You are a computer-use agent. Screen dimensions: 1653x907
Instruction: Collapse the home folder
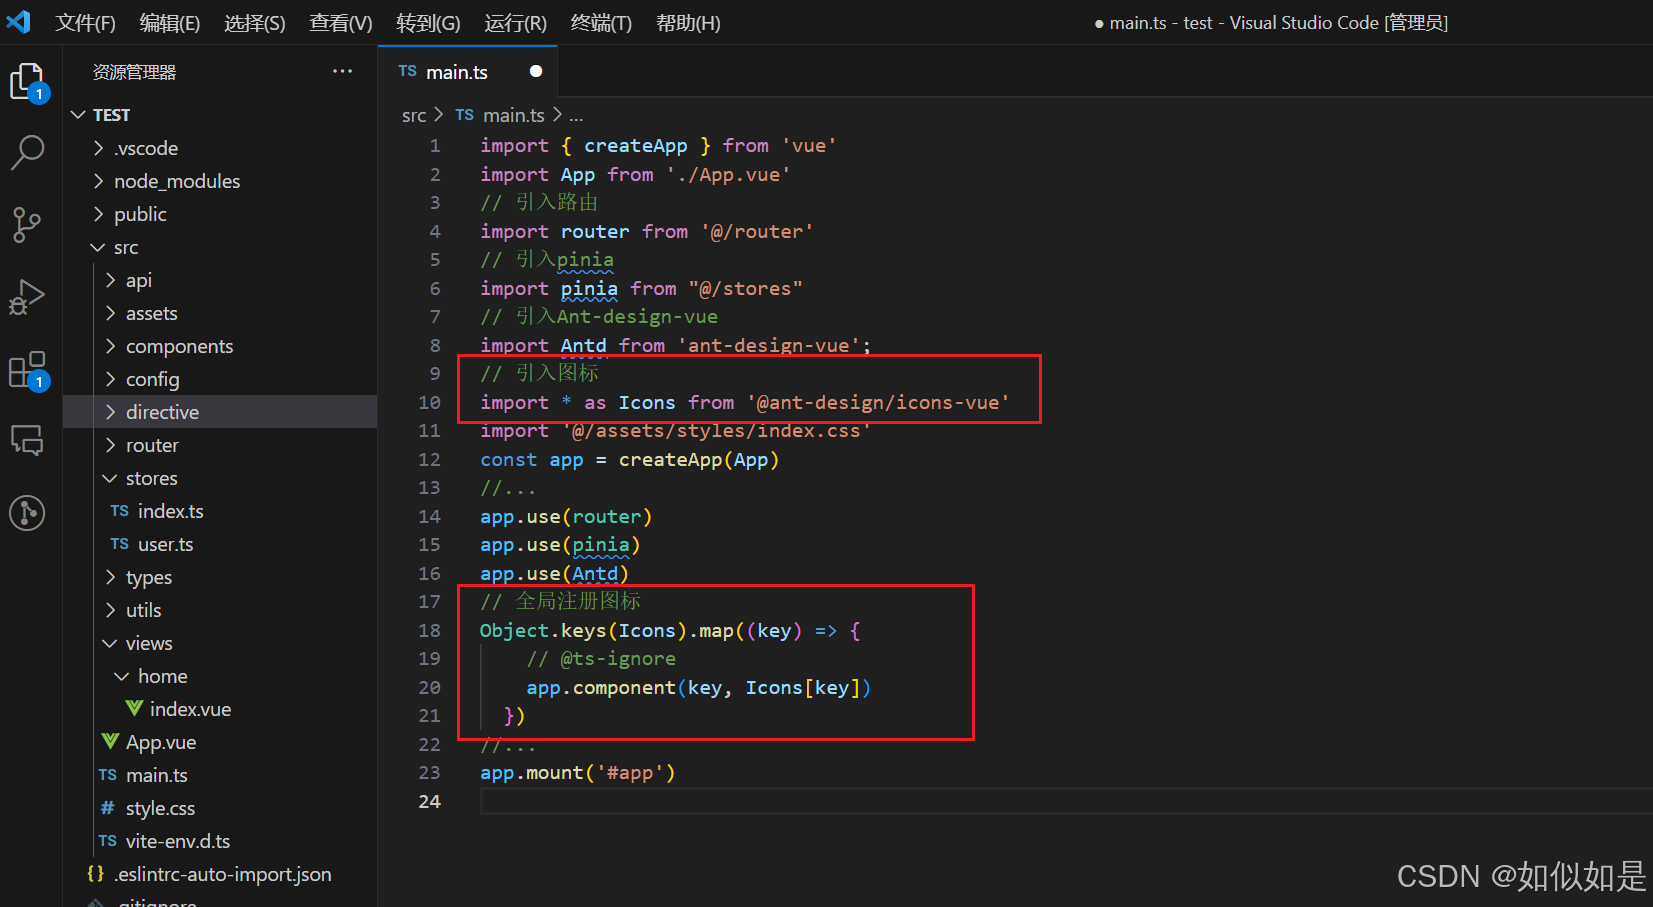(x=122, y=676)
